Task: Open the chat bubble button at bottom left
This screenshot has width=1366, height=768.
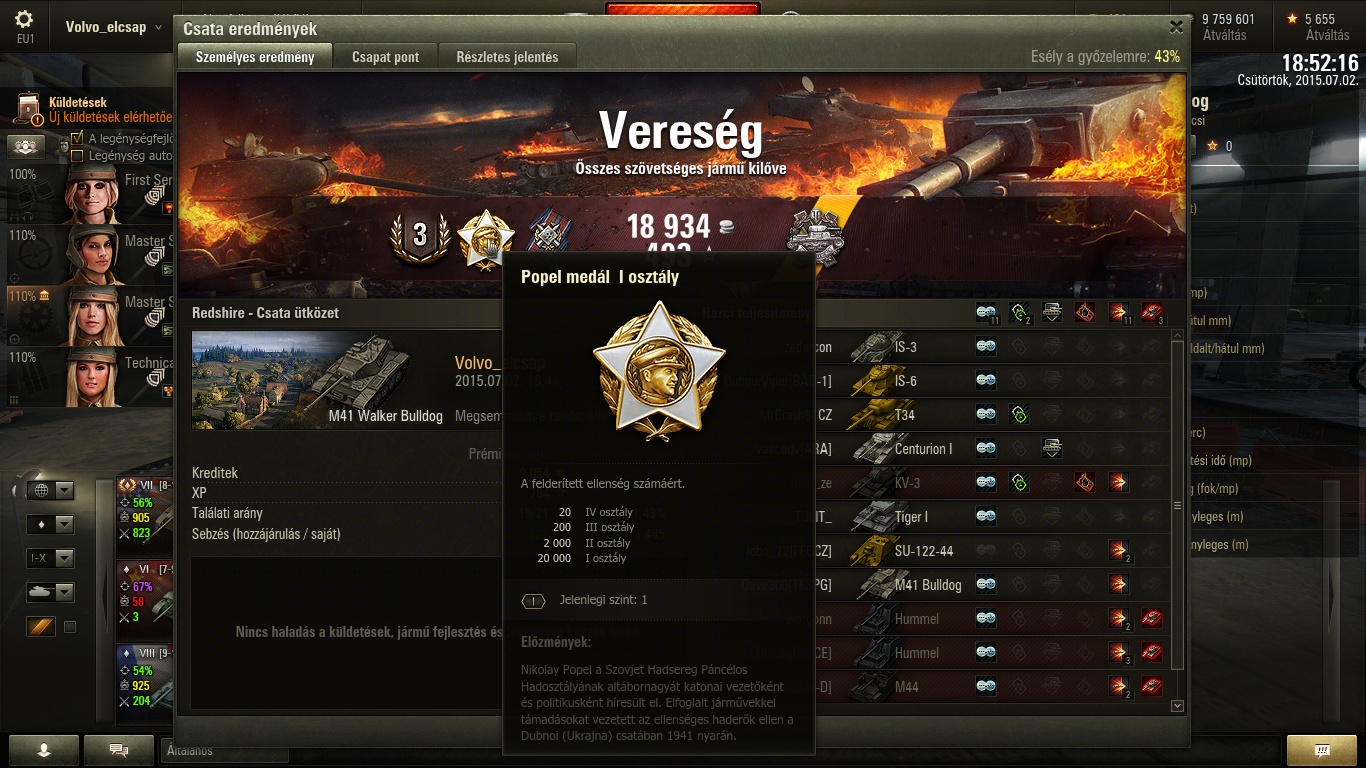Action: pyautogui.click(x=119, y=750)
